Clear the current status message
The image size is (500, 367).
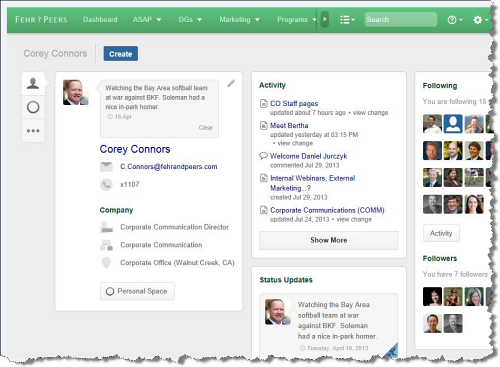click(x=206, y=128)
